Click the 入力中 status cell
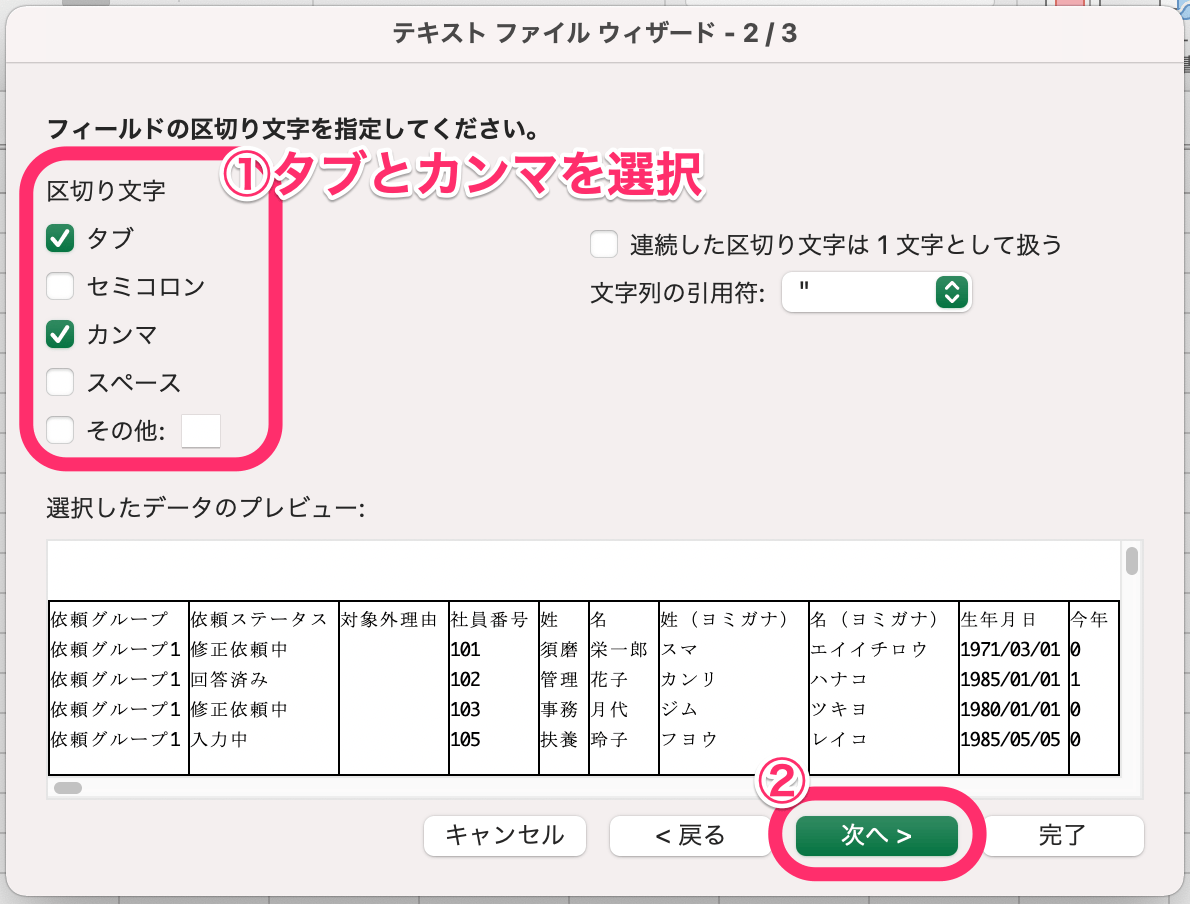Viewport: 1190px width, 904px height. coord(219,739)
